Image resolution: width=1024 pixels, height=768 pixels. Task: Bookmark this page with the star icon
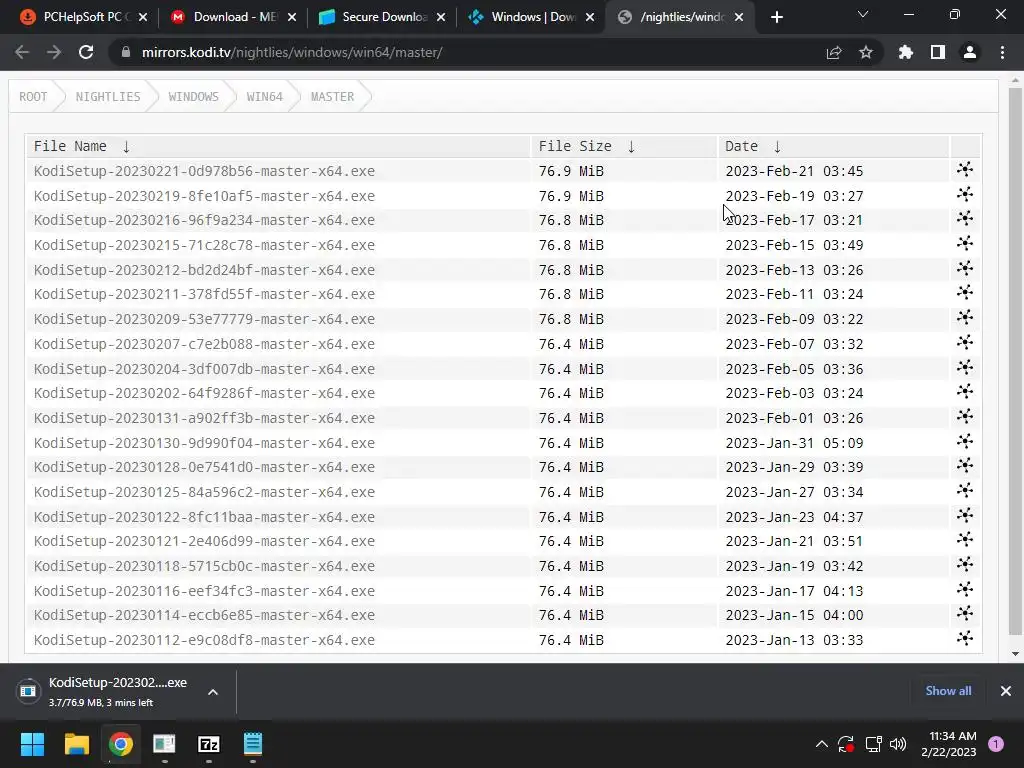click(x=866, y=52)
